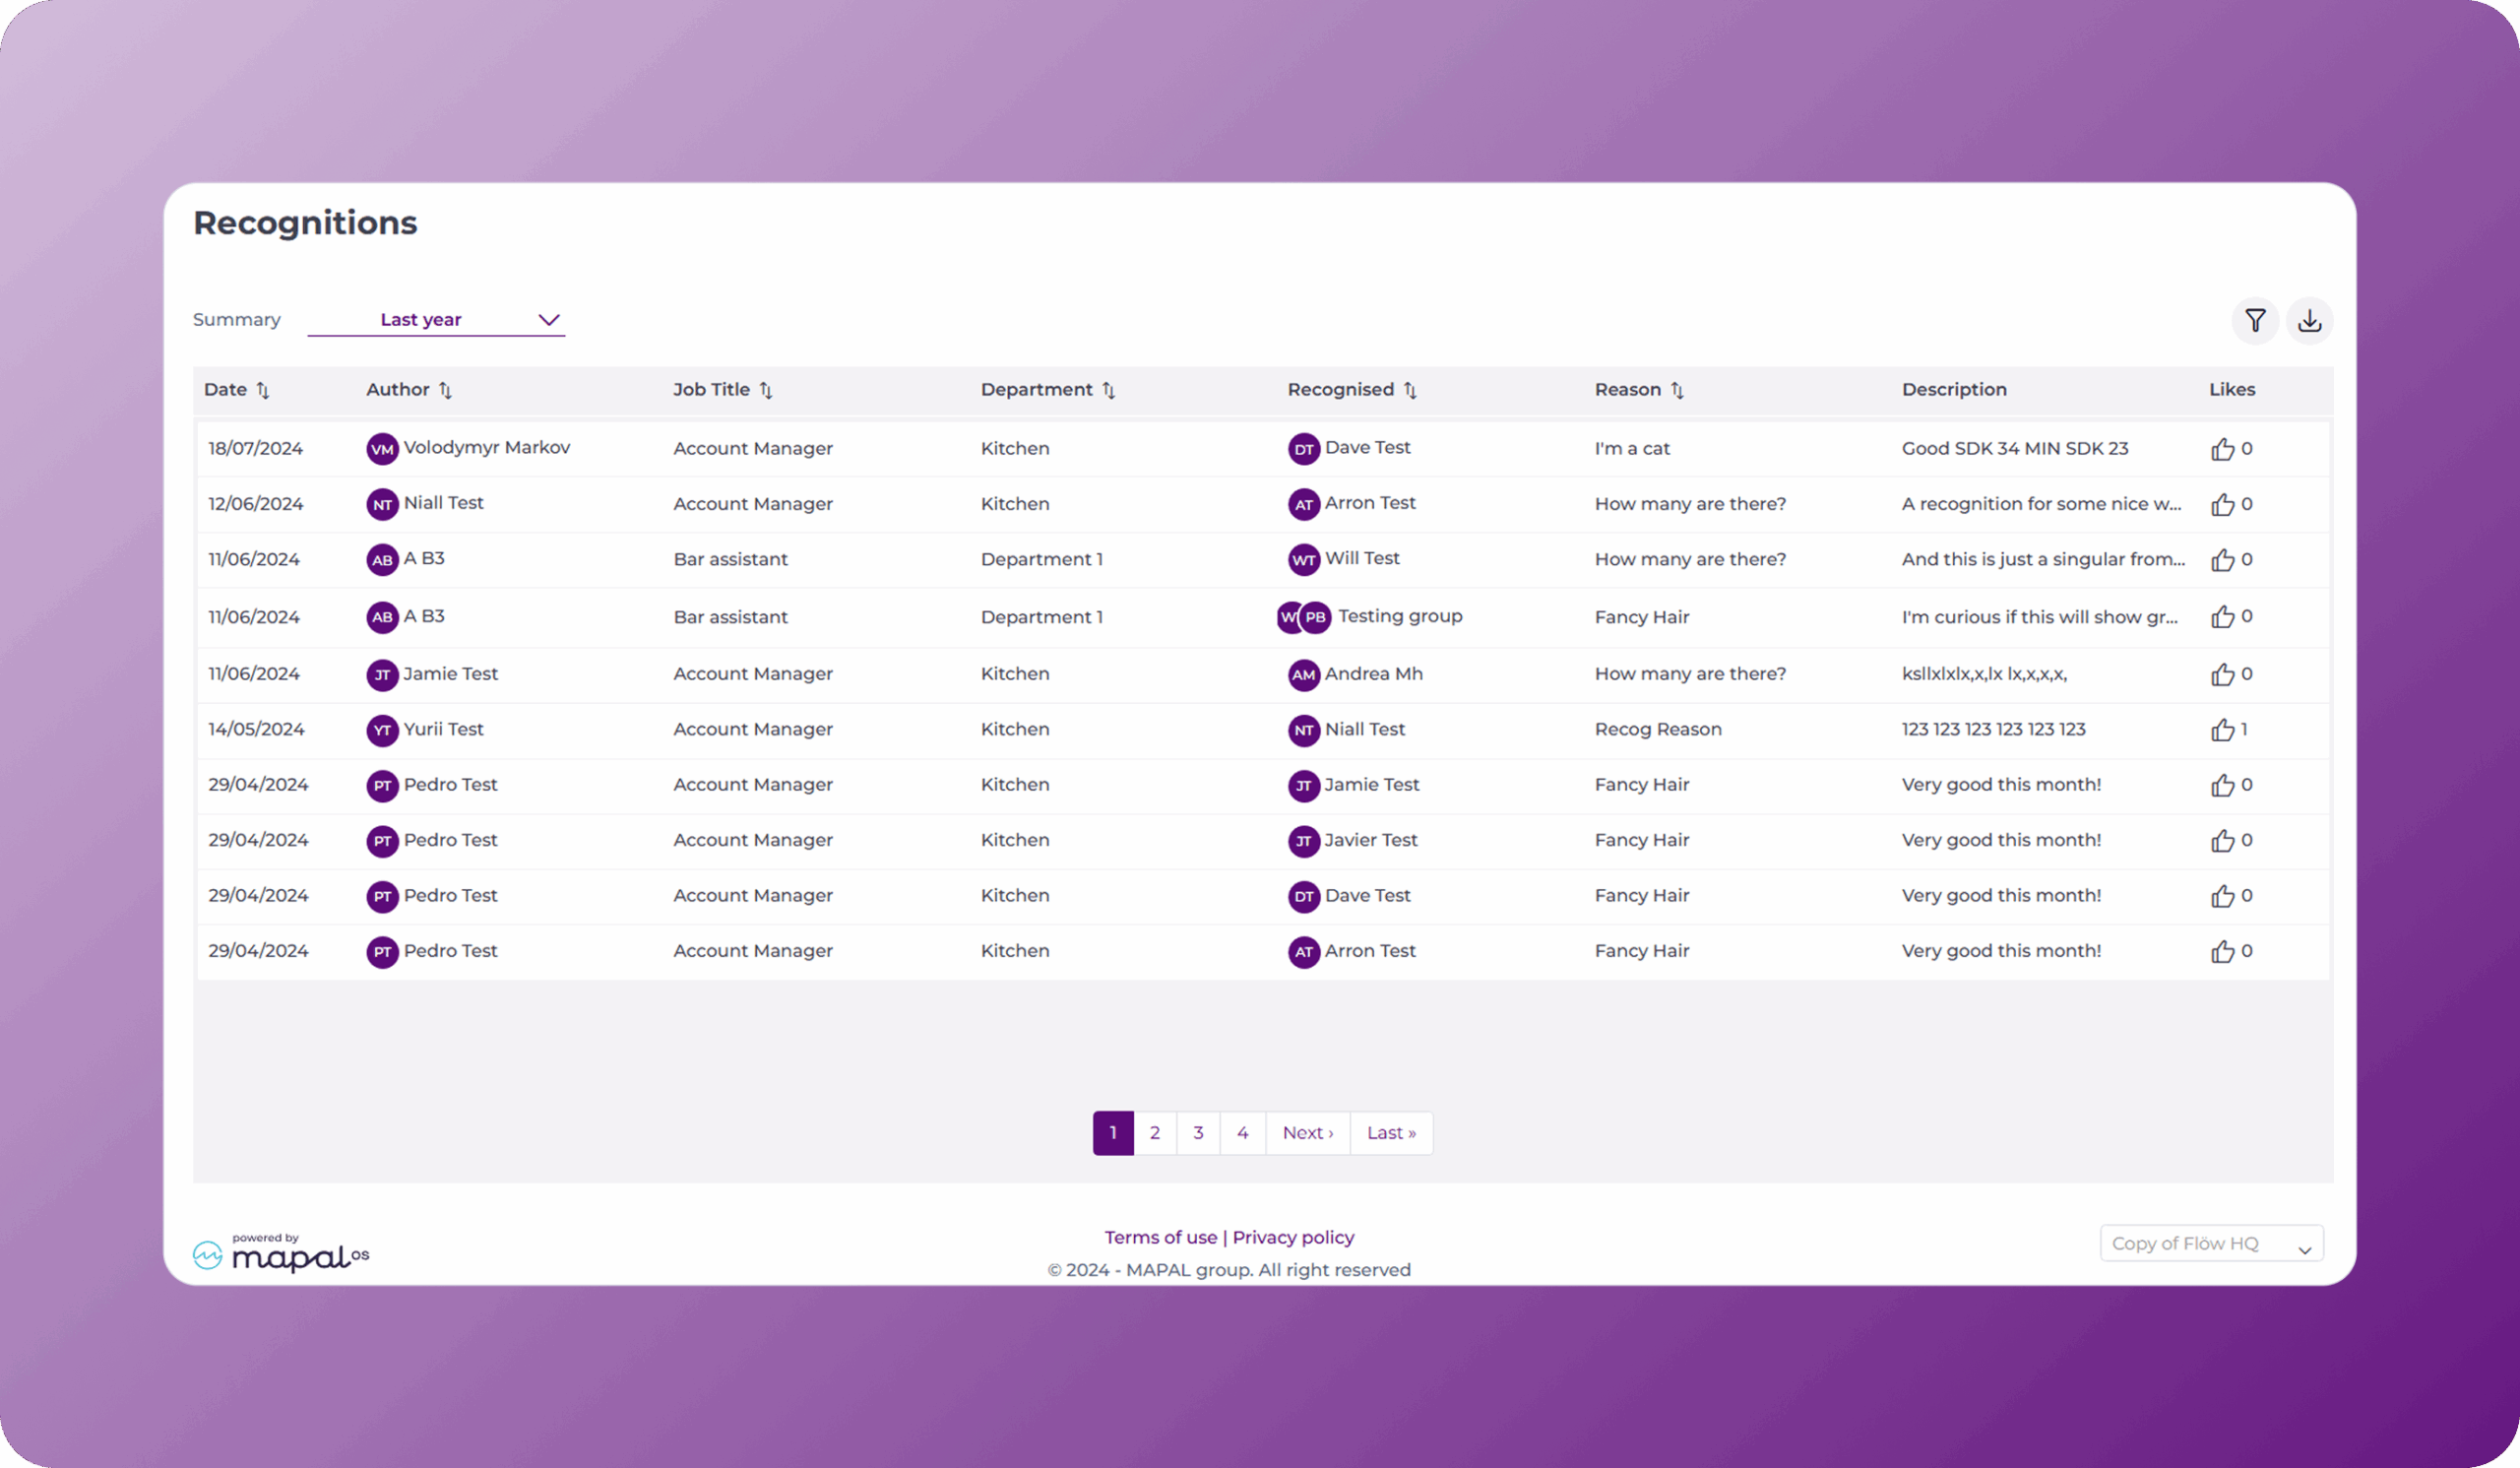This screenshot has width=2520, height=1468.
Task: Sort by Author column arrows
Action: pos(446,390)
